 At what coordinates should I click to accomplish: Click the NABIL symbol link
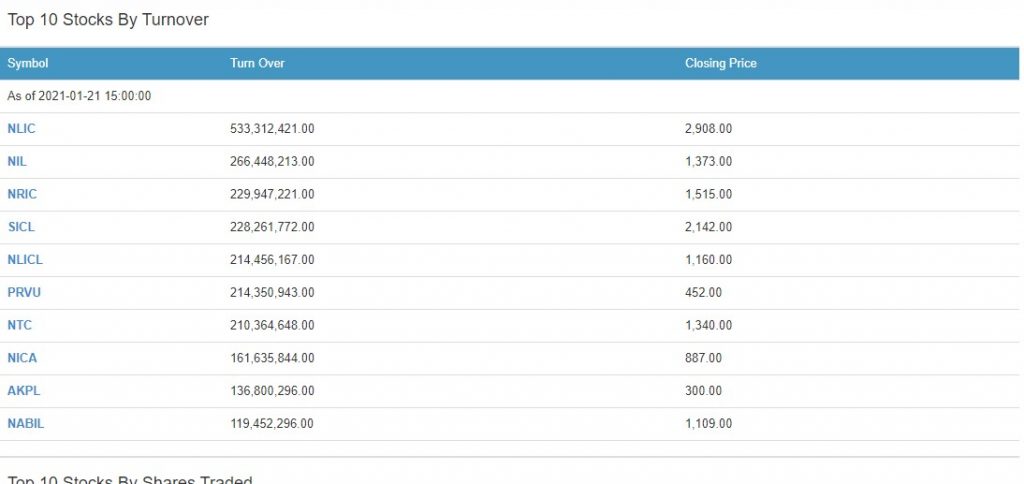(x=26, y=423)
